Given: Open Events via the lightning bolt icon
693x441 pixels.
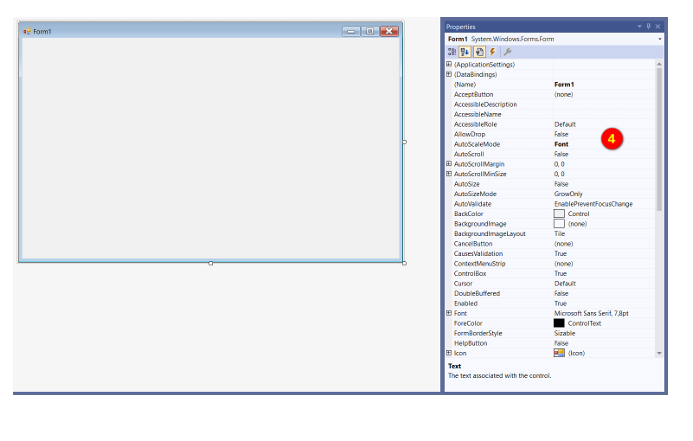Looking at the screenshot, I should tap(493, 51).
